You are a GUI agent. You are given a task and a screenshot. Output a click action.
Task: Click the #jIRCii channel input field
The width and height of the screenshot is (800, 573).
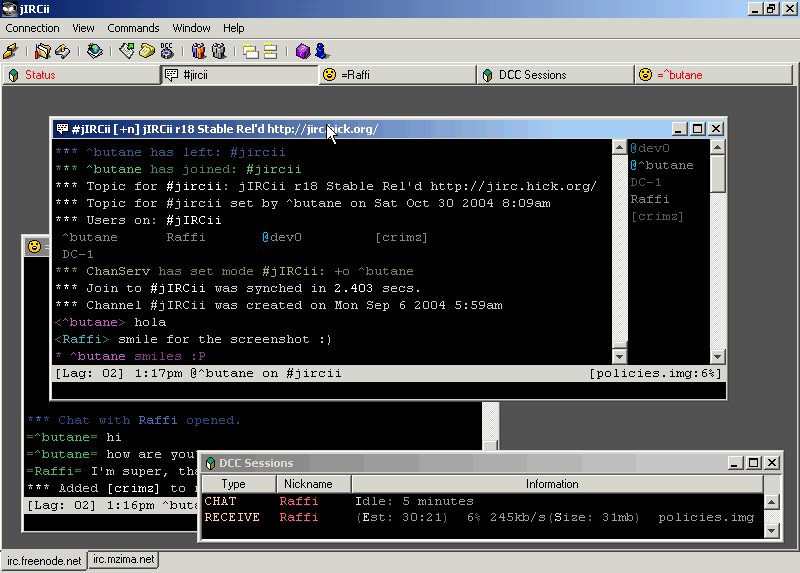click(389, 390)
